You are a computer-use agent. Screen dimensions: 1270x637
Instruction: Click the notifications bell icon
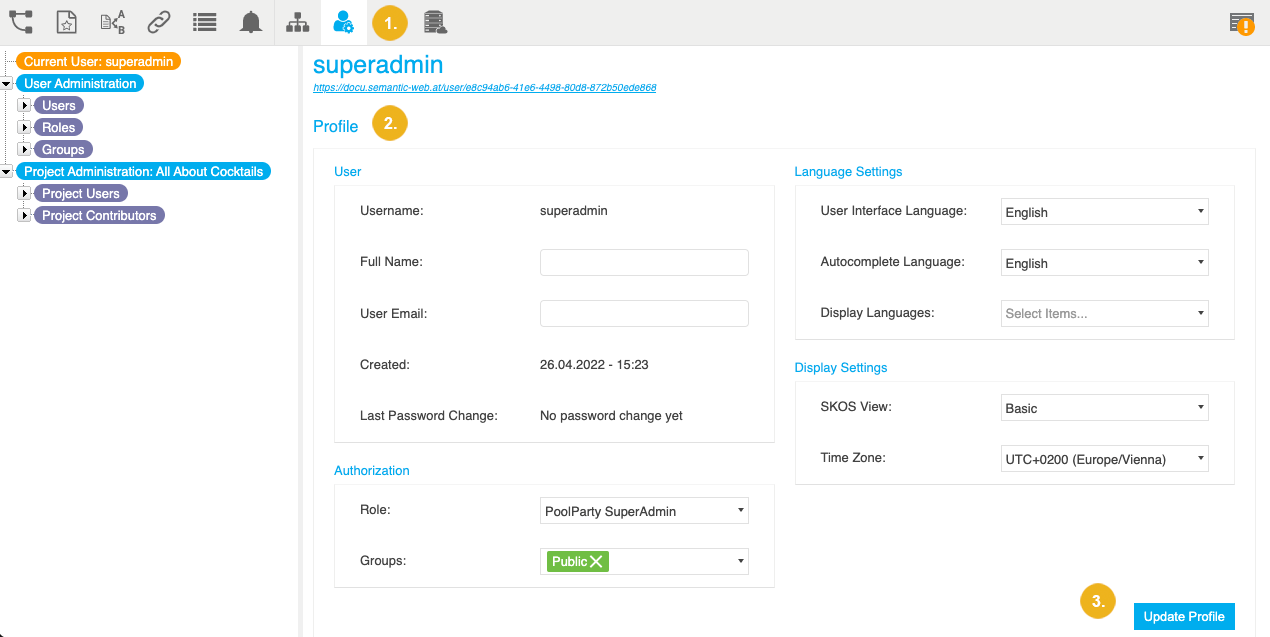251,22
